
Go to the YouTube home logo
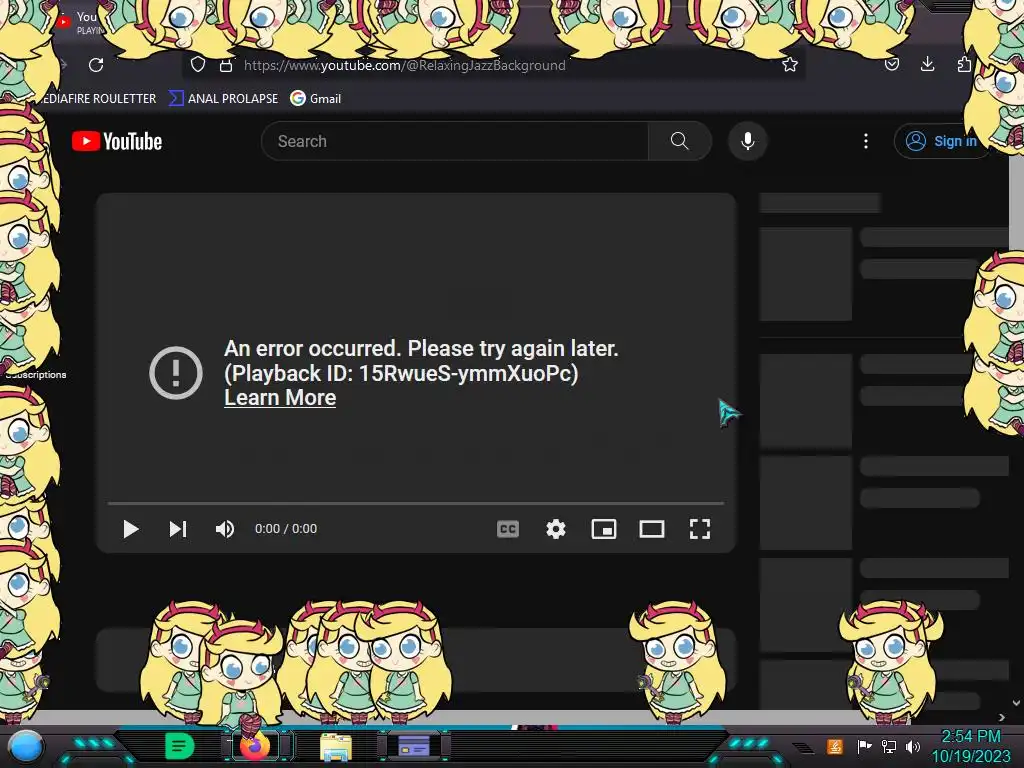point(117,141)
